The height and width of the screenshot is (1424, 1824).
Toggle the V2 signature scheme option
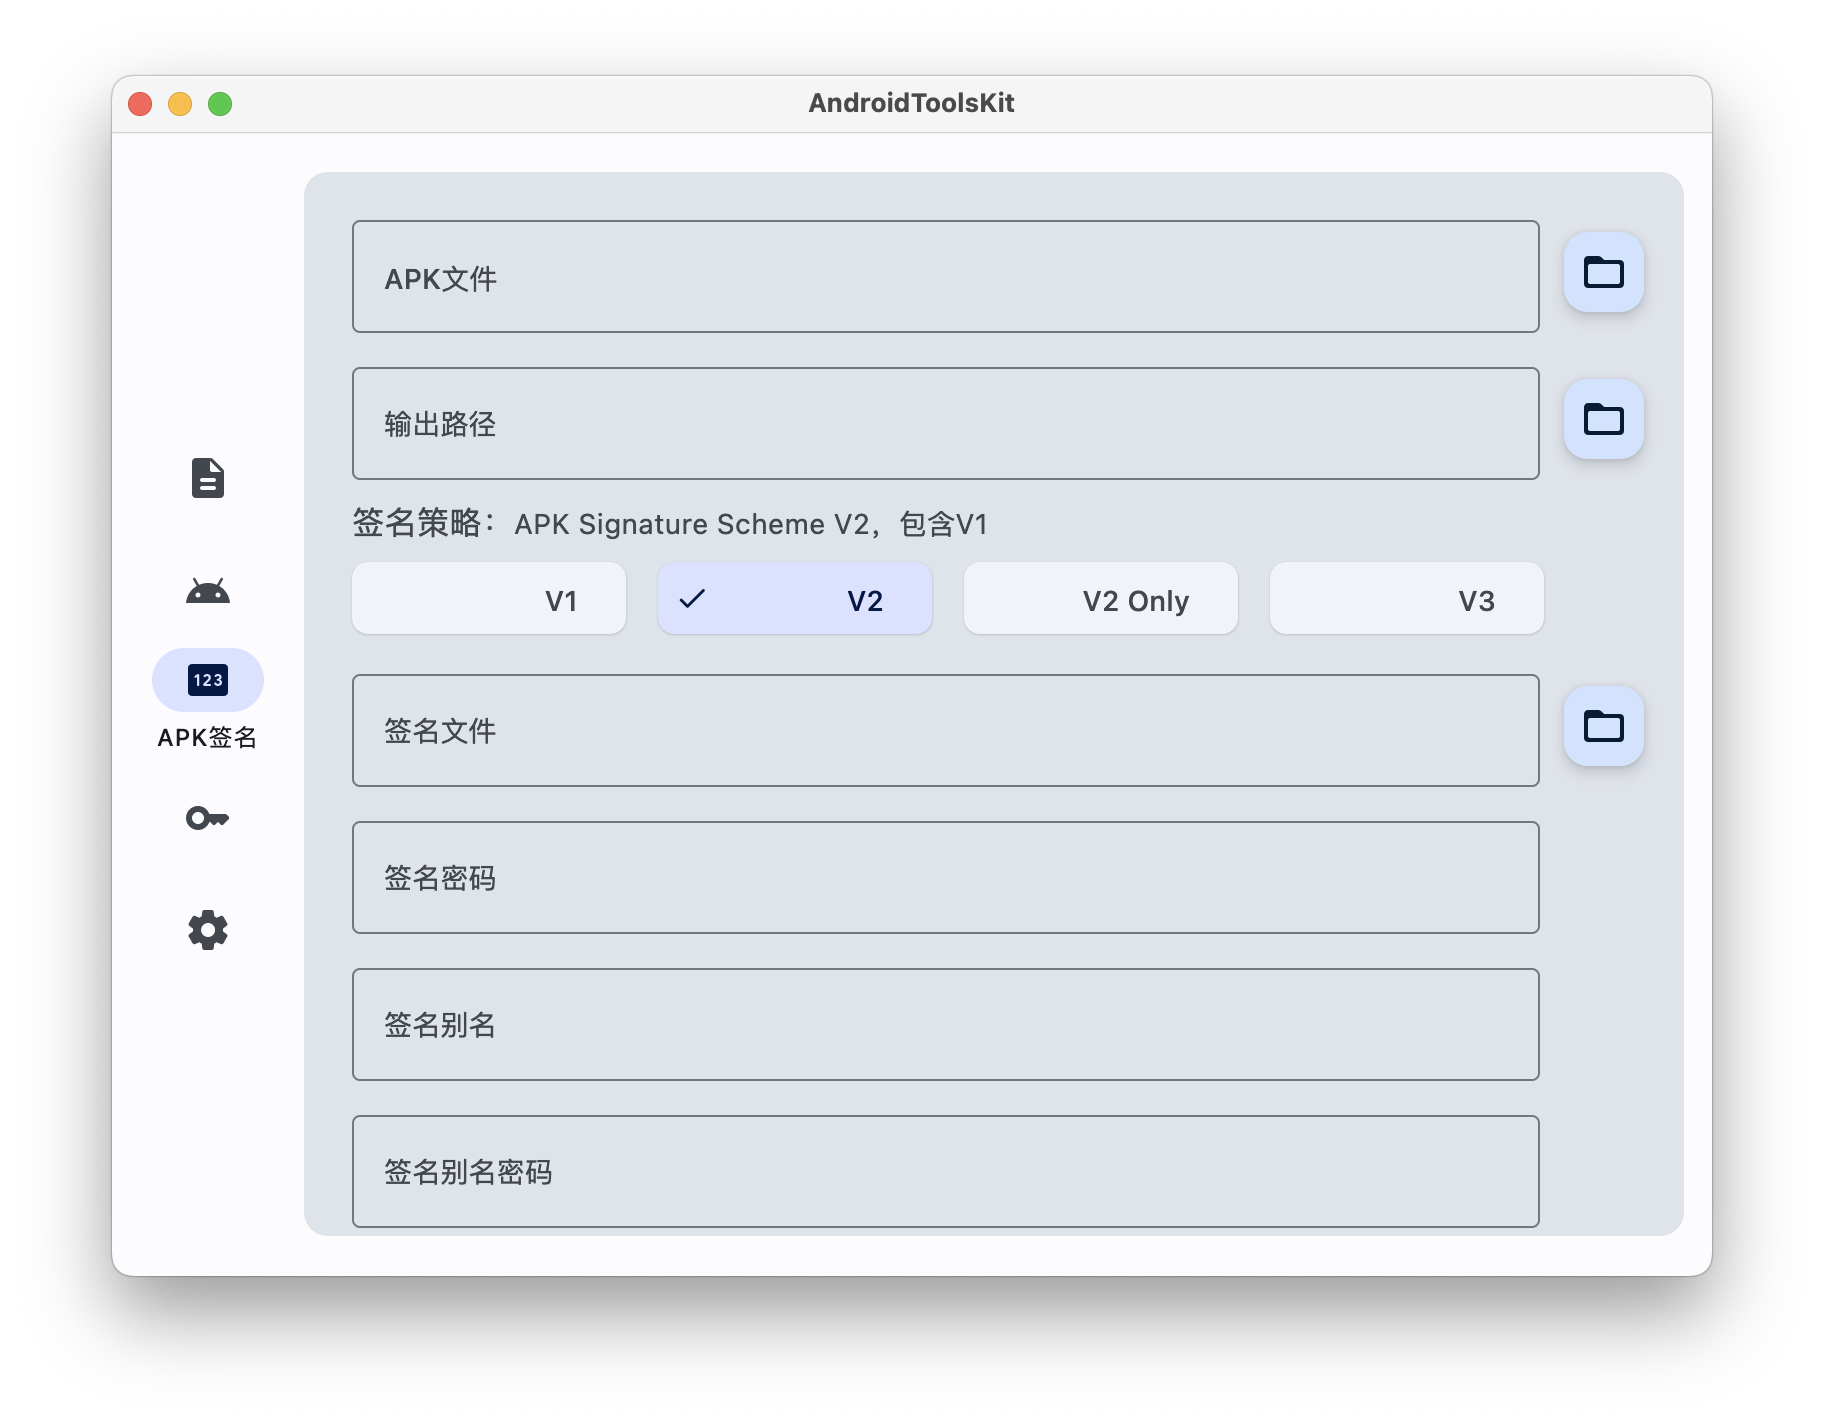795,598
